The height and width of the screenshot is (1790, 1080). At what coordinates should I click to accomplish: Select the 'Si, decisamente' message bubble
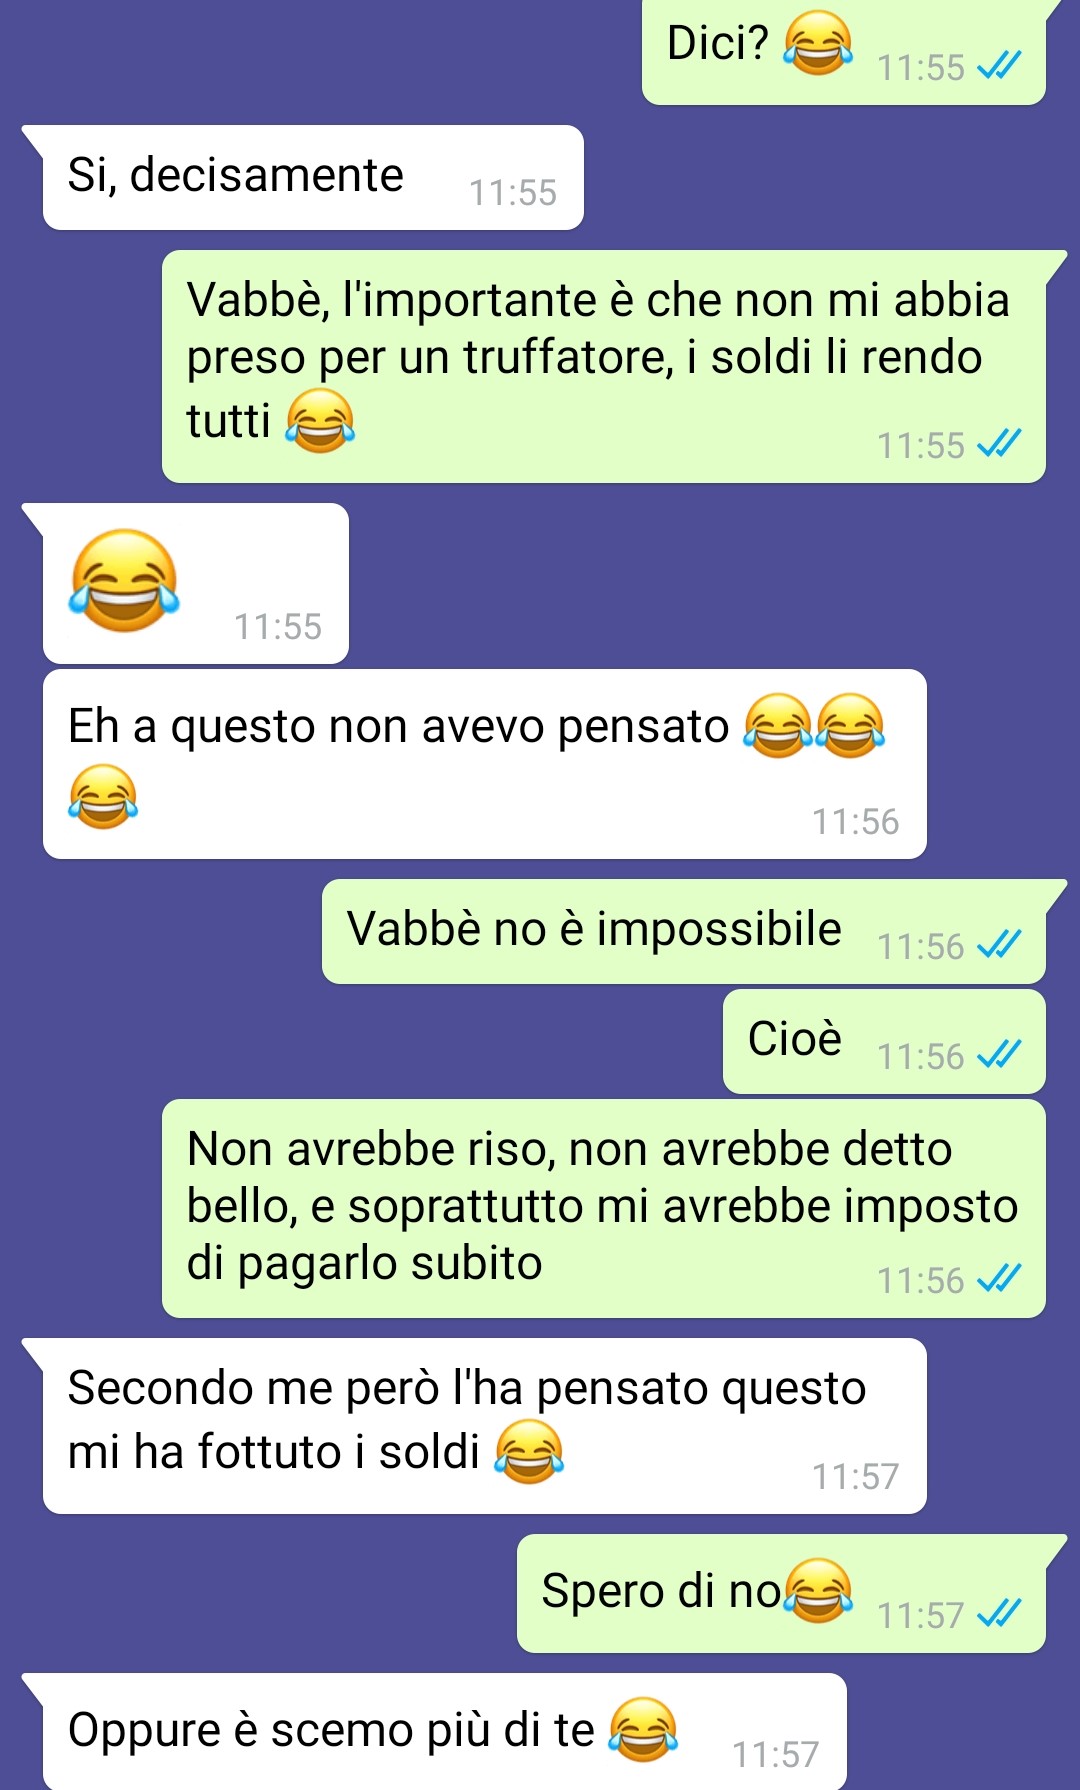tap(313, 177)
